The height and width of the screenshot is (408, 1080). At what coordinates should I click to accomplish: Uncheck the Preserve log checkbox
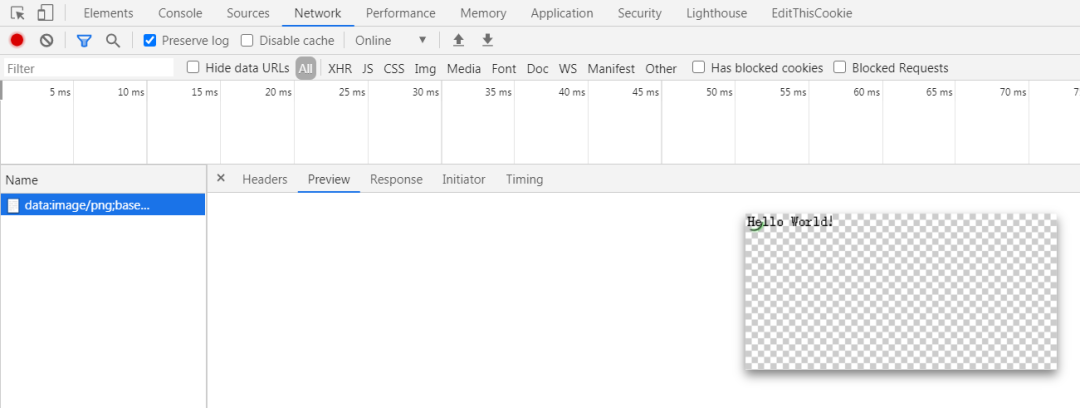150,40
